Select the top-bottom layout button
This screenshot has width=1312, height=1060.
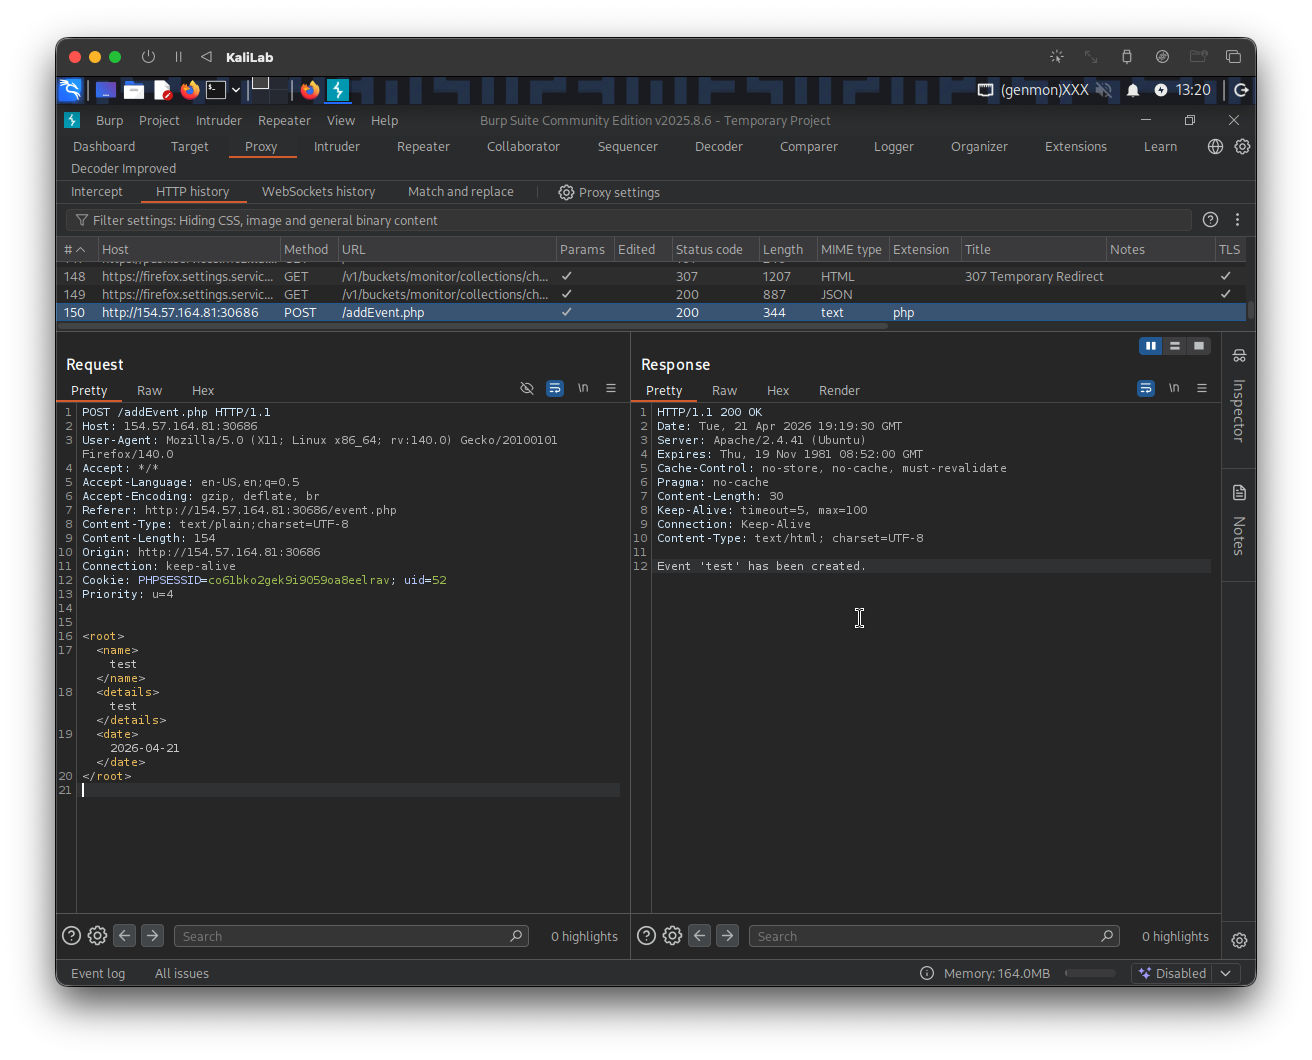tap(1175, 346)
